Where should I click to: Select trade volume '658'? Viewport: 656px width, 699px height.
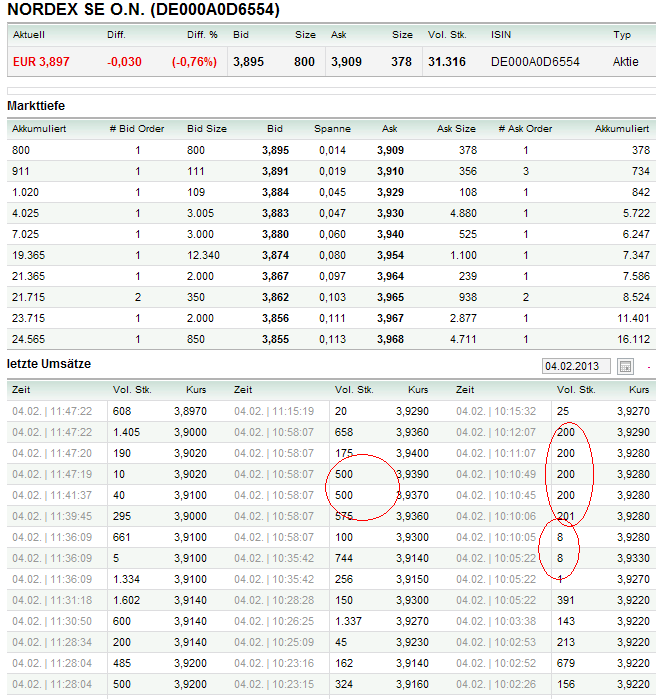pyautogui.click(x=344, y=432)
